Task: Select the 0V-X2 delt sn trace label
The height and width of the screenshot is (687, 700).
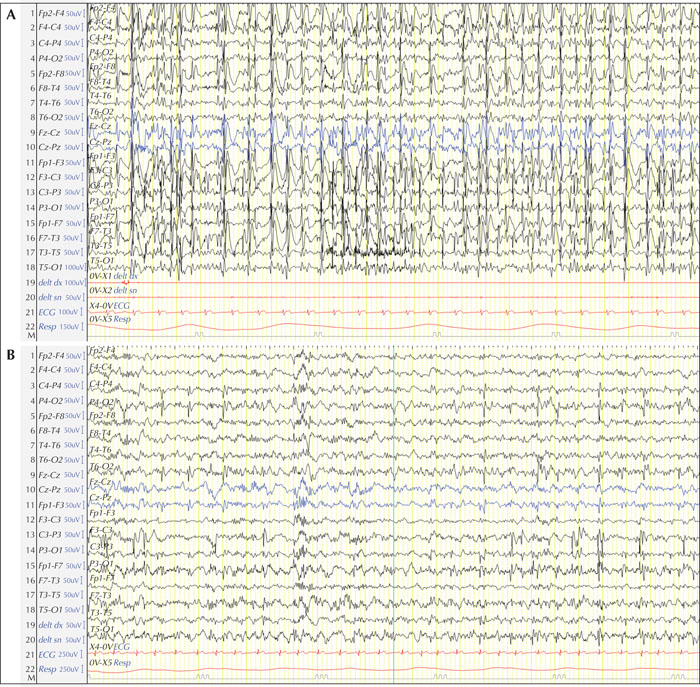Action: point(113,291)
